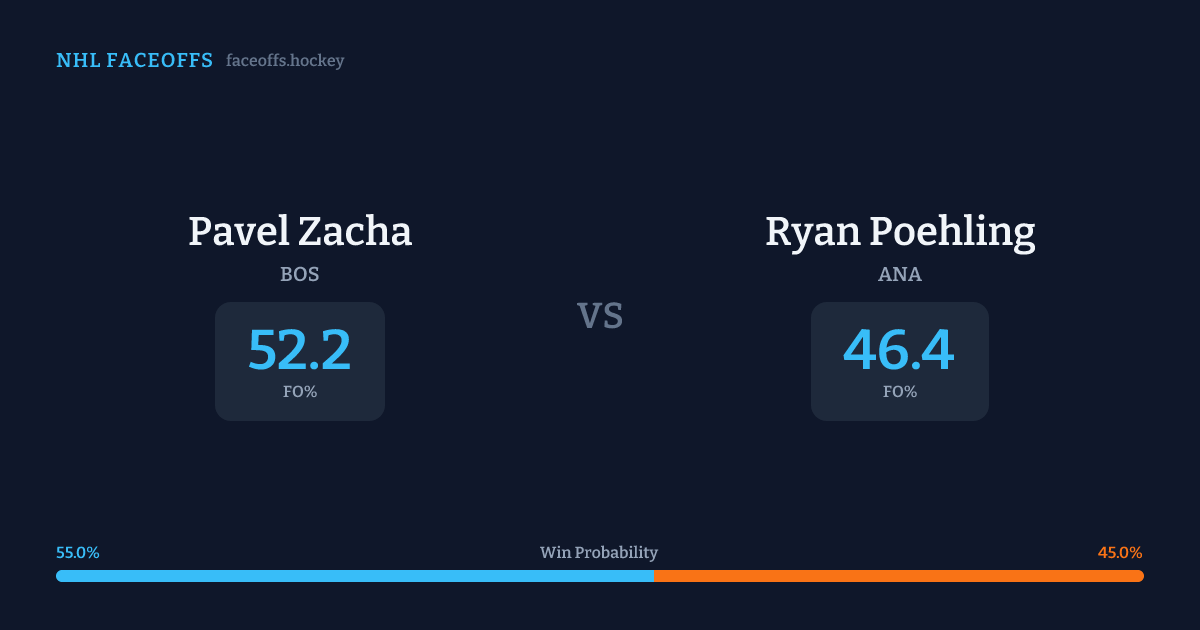
Task: Click the FO% label under 46.4
Action: click(x=900, y=392)
